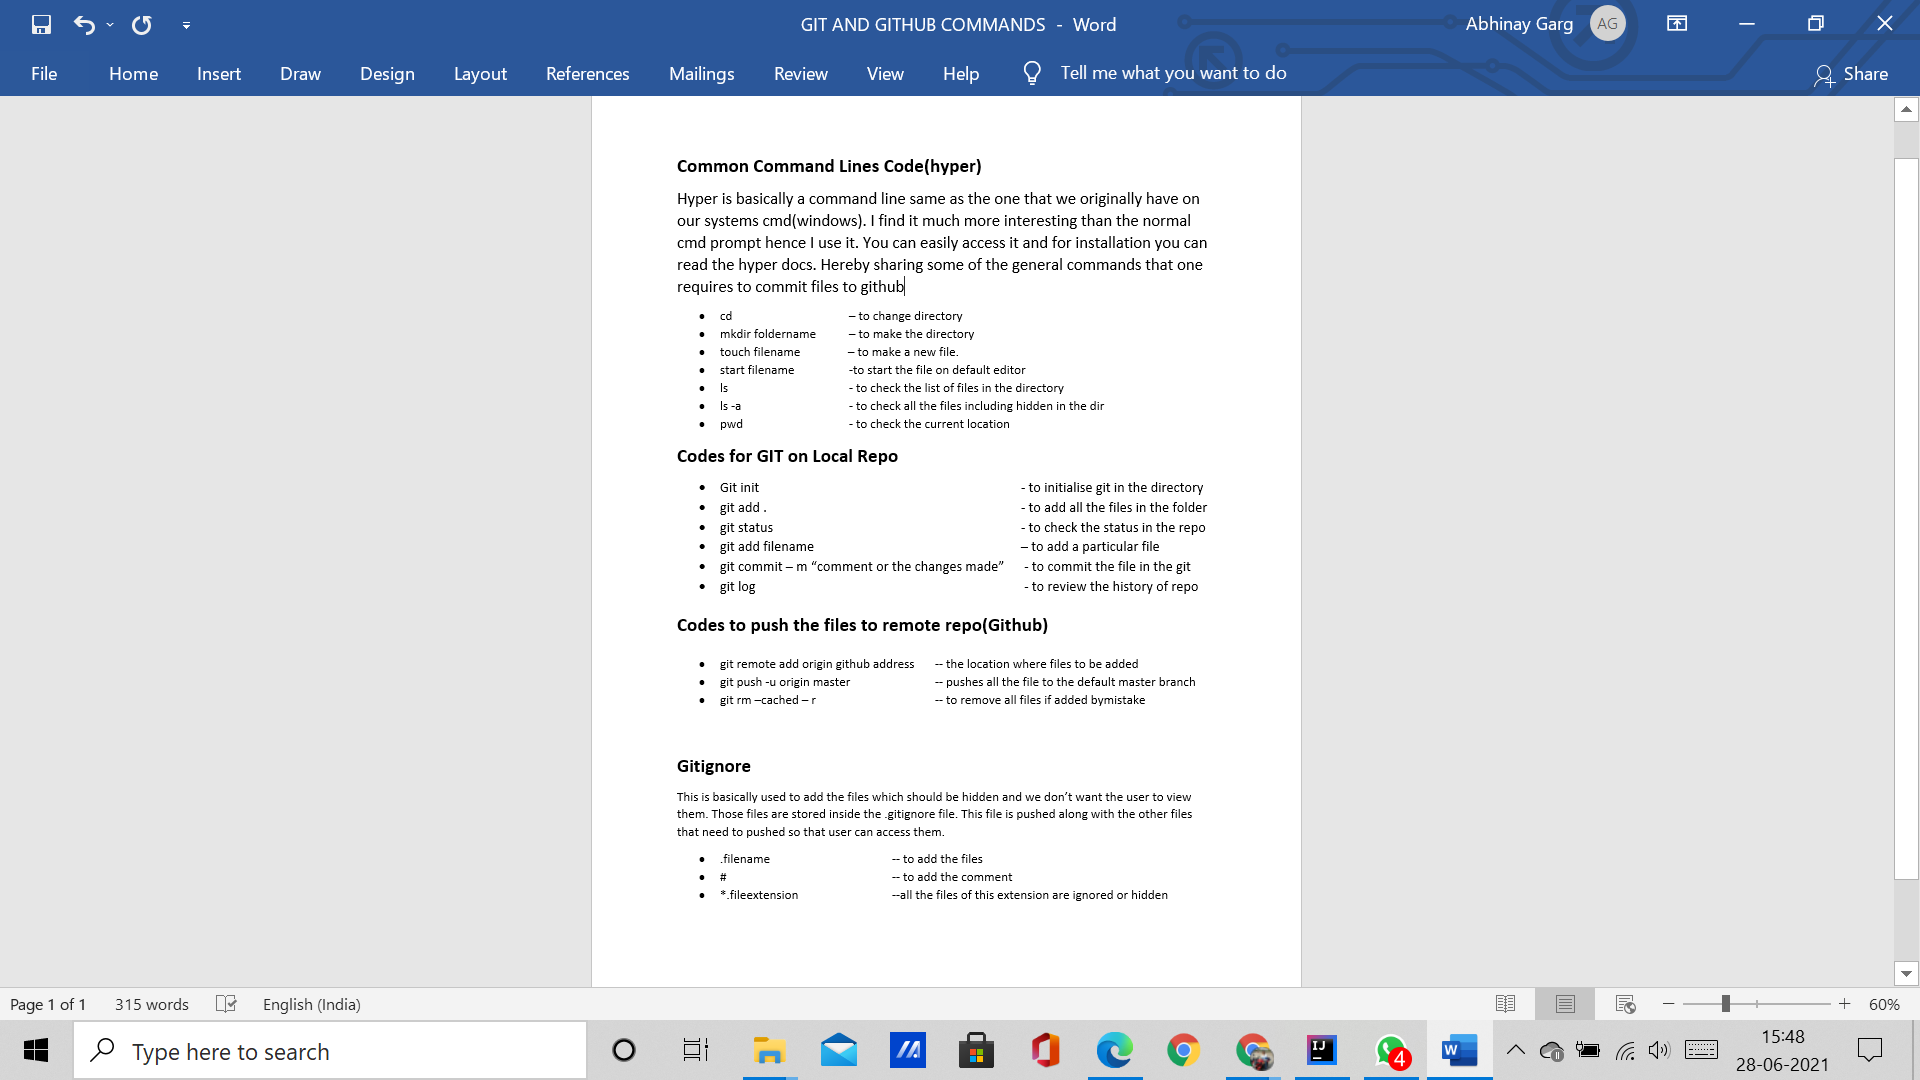The image size is (1920, 1080).
Task: Switch to Read Mode view
Action: (x=1505, y=1004)
